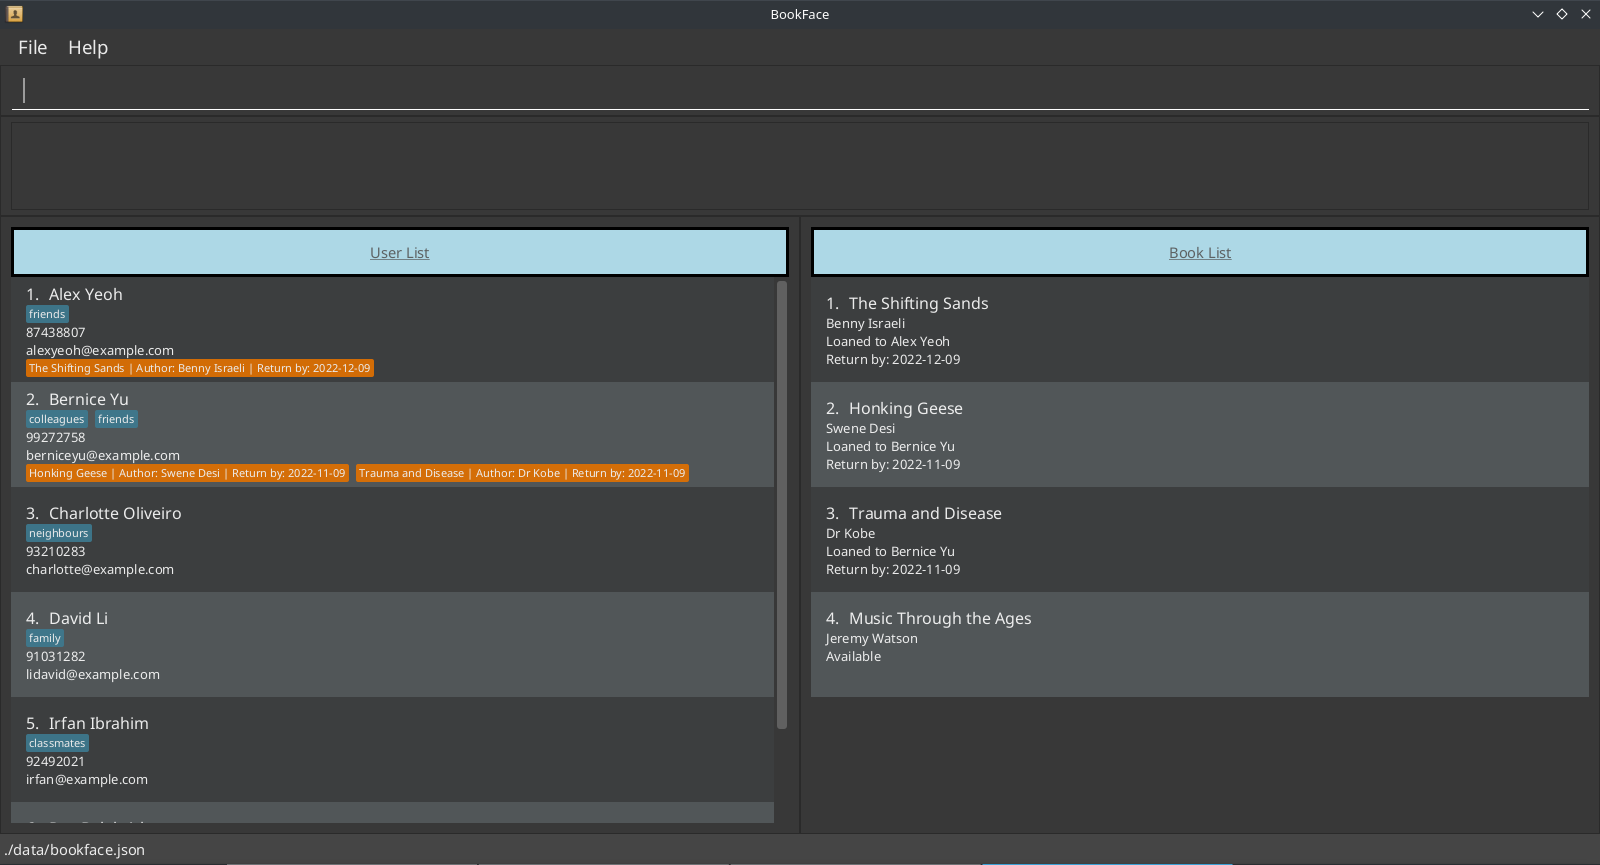Select the Honking Geese book title
Image resolution: width=1600 pixels, height=865 pixels.
906,408
